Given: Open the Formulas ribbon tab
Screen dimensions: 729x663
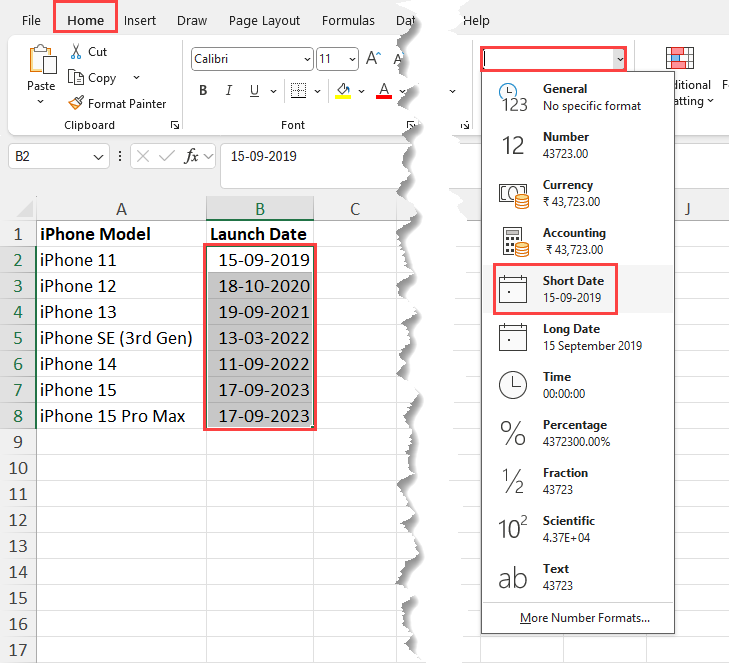Looking at the screenshot, I should point(348,20).
